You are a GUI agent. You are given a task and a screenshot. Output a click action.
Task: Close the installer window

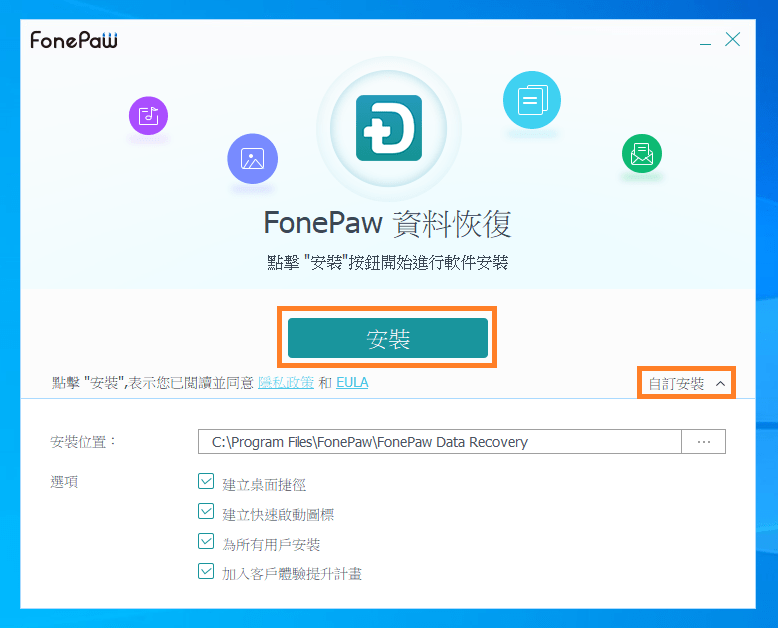(x=732, y=39)
